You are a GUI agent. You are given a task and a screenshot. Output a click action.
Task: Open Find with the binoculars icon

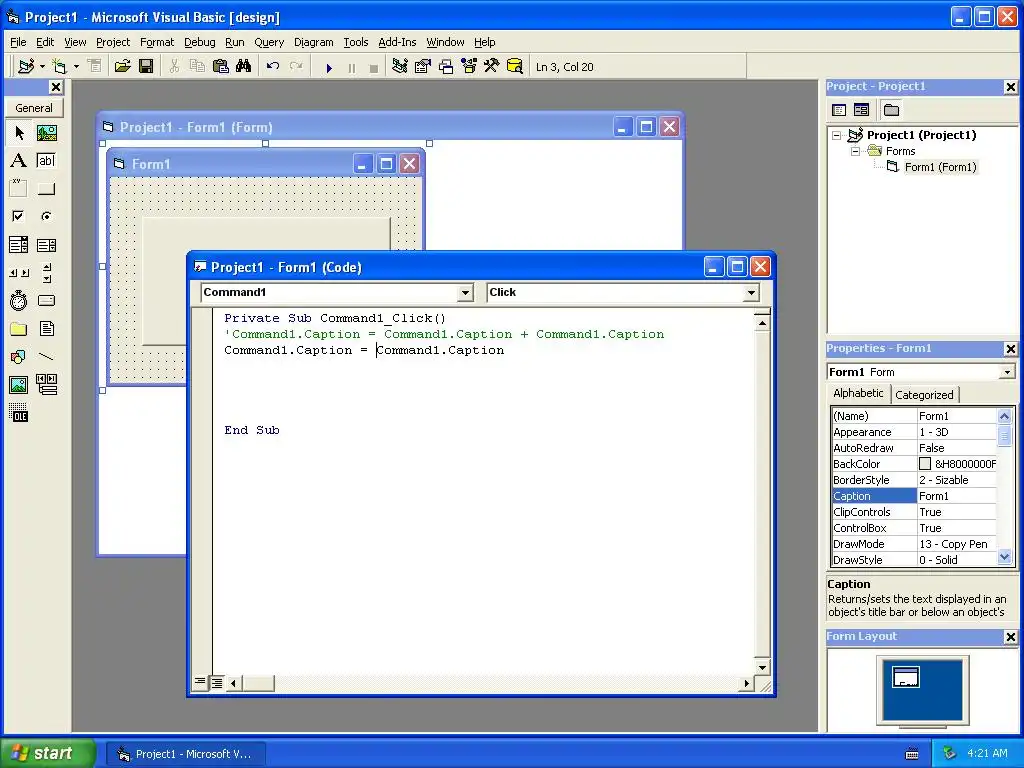(244, 66)
